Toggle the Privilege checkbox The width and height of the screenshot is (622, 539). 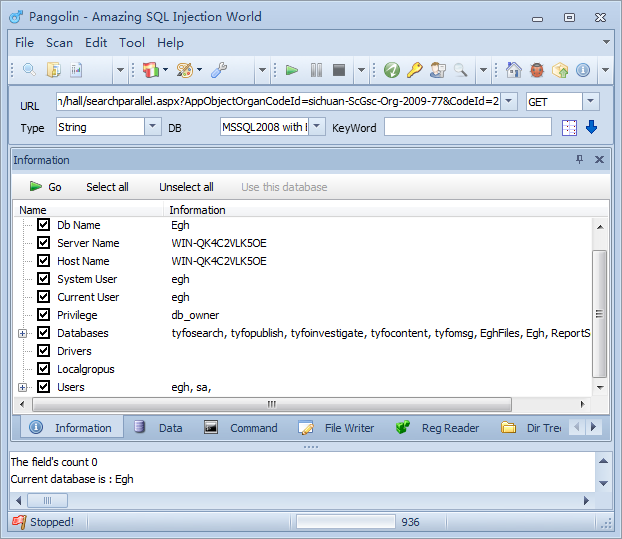(43, 315)
